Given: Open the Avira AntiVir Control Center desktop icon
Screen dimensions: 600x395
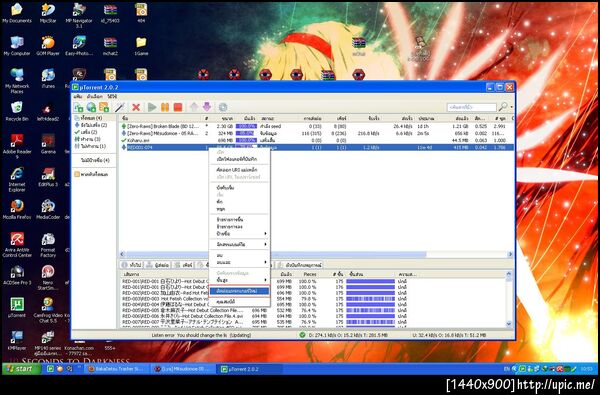Looking at the screenshot, I should point(17,245).
